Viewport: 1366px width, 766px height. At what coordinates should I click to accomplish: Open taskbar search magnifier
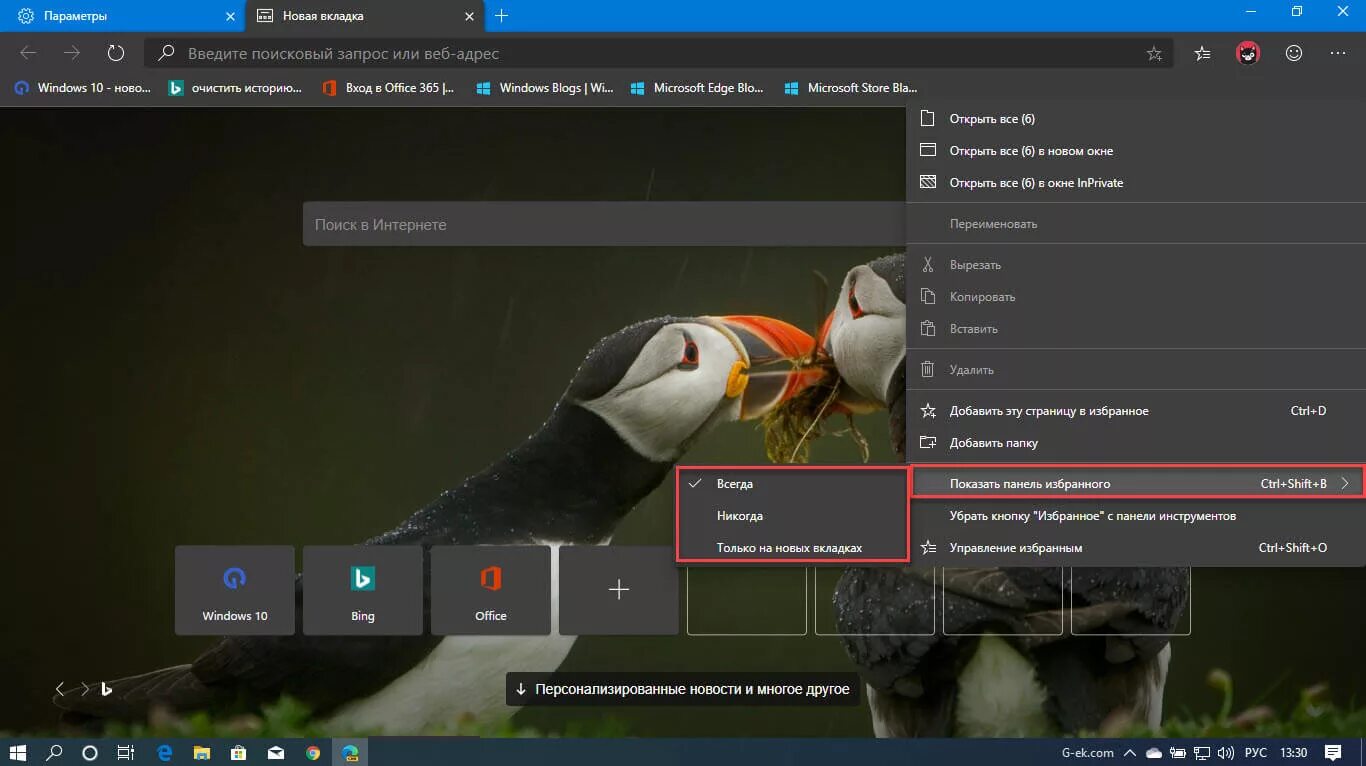55,752
